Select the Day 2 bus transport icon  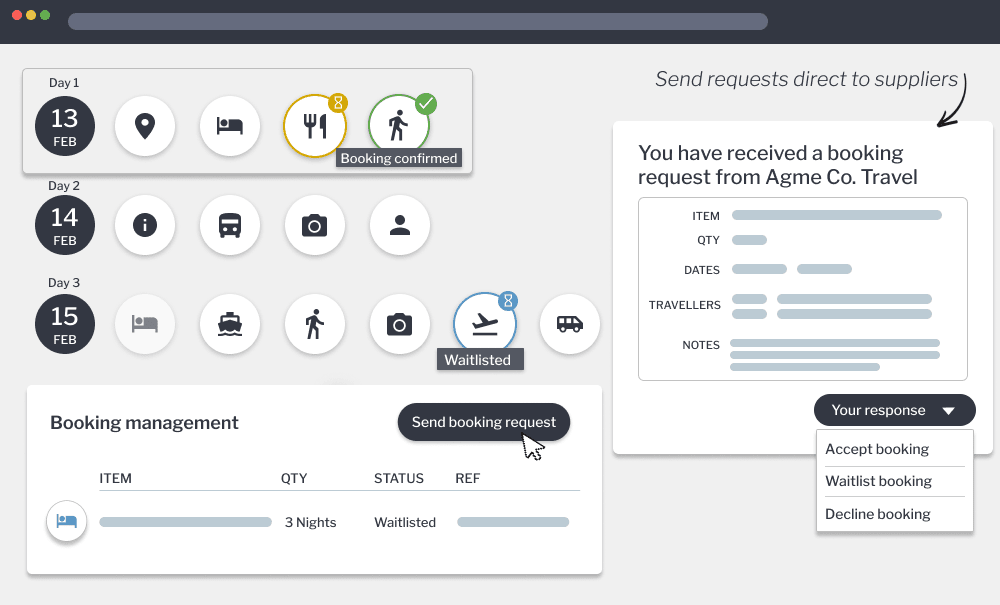230,225
